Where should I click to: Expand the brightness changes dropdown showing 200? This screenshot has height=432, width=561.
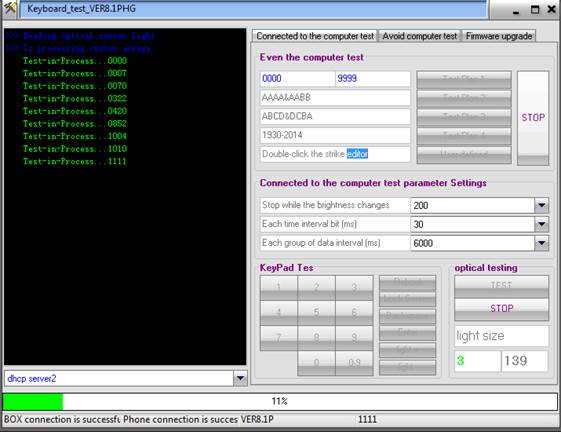pyautogui.click(x=541, y=205)
